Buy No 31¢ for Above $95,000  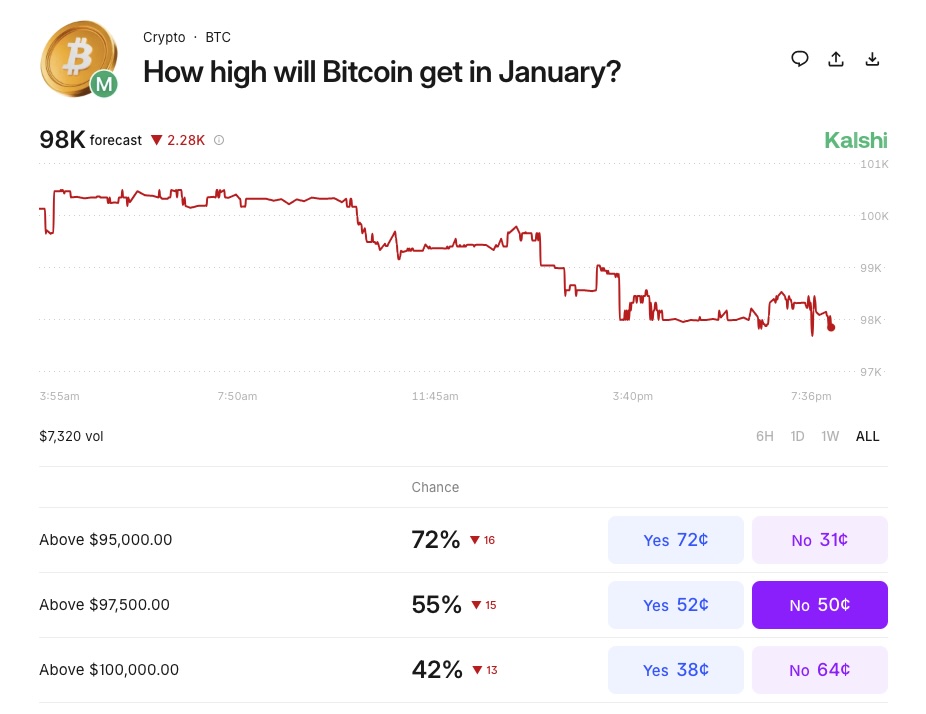(819, 540)
